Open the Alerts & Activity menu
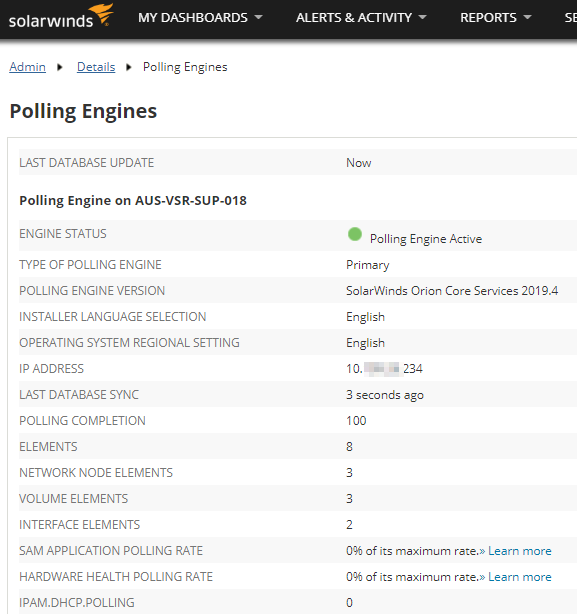Screen dimensions: 577x614 point(361,18)
